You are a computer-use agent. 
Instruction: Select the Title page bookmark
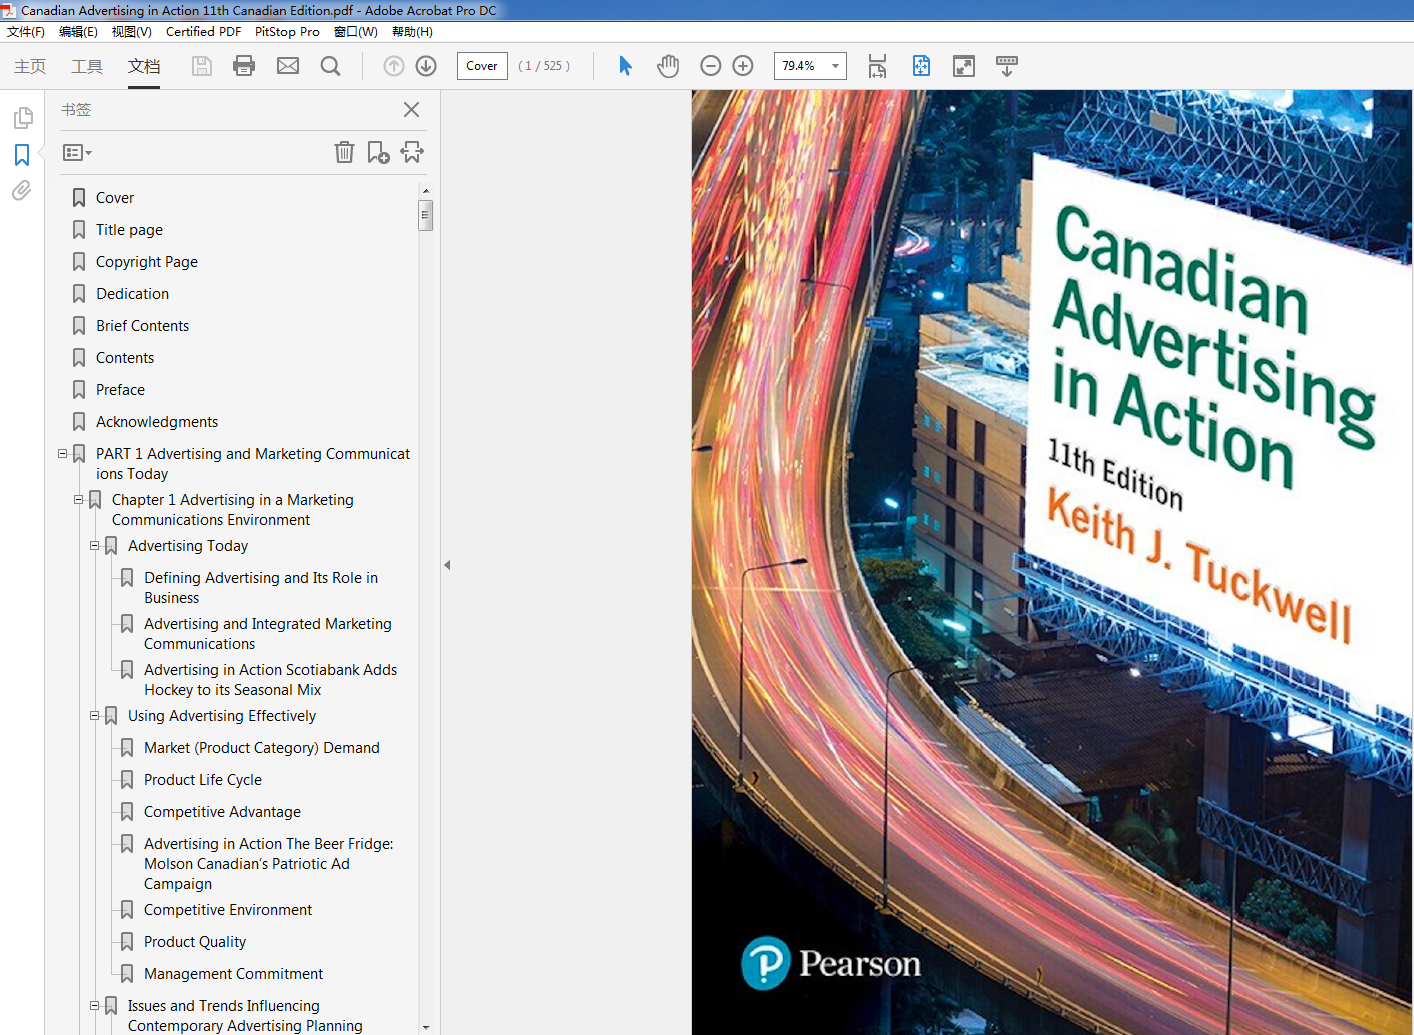click(129, 230)
